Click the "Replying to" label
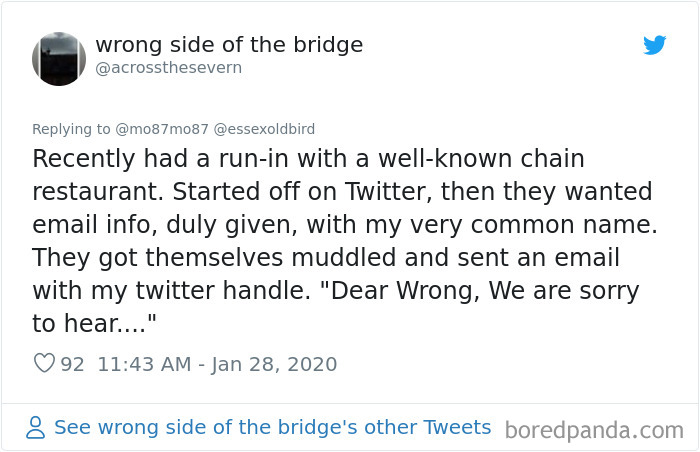This screenshot has width=700, height=452. pyautogui.click(x=71, y=129)
